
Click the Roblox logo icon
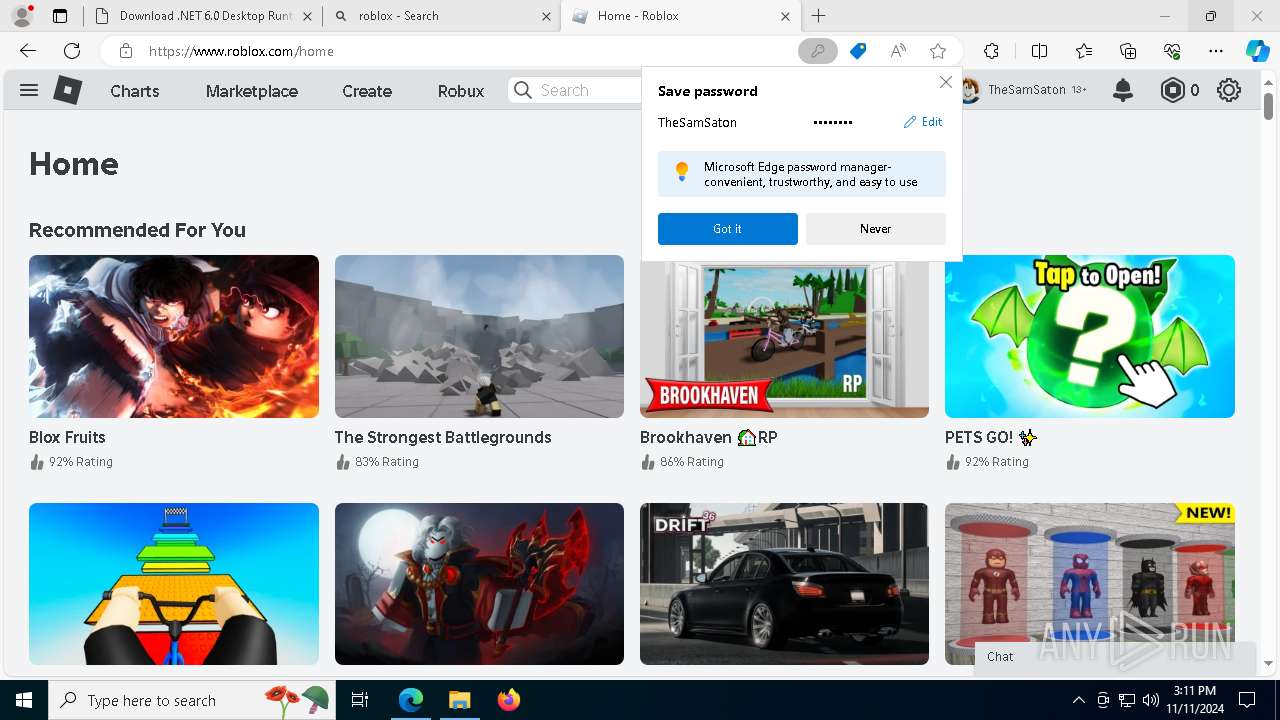[x=67, y=90]
